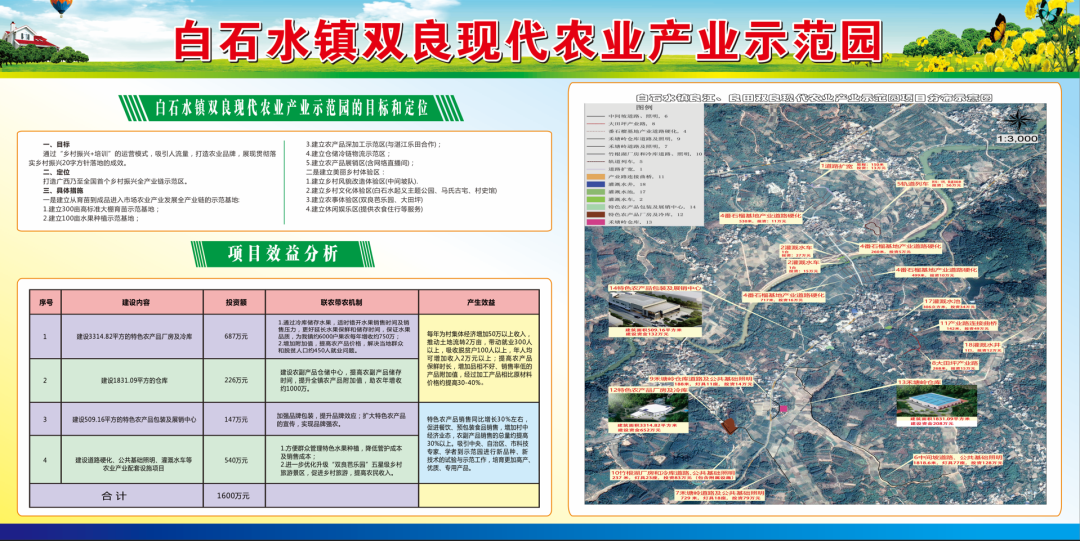
Task: Click map label 9禾塘岭仓库道路及公共基础照明
Action: click(701, 379)
